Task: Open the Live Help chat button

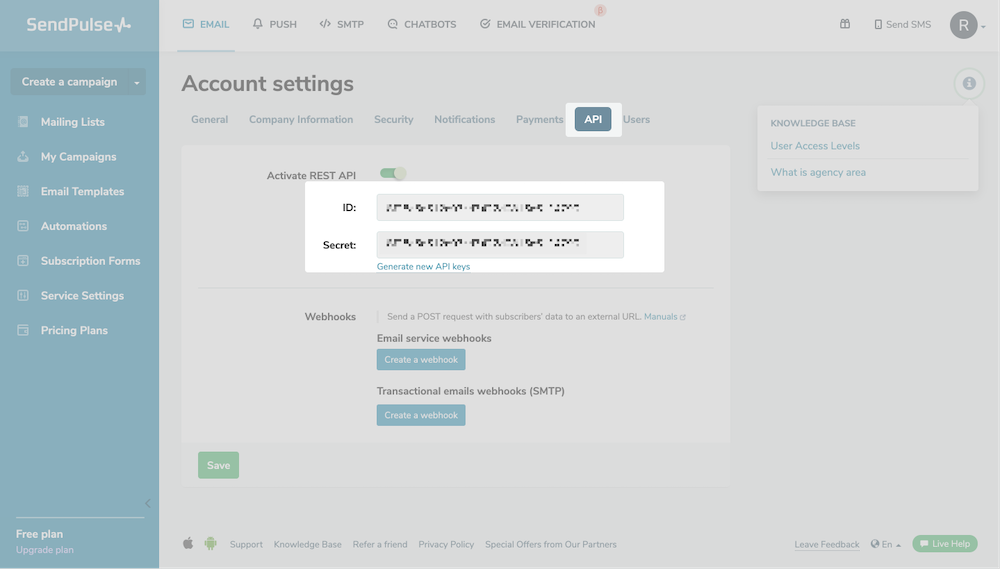Action: [944, 544]
